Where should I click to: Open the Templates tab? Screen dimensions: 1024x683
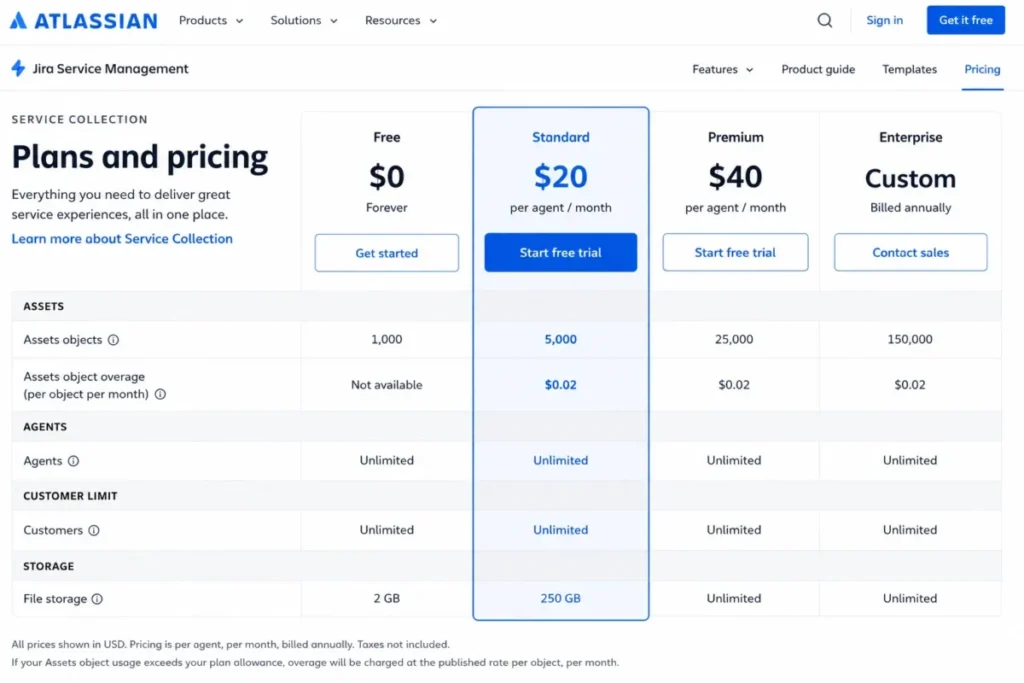coord(909,69)
